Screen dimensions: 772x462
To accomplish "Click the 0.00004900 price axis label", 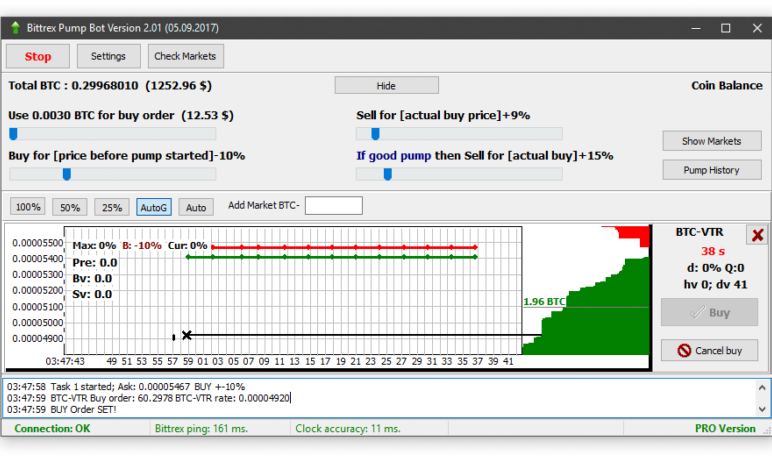I will point(38,338).
